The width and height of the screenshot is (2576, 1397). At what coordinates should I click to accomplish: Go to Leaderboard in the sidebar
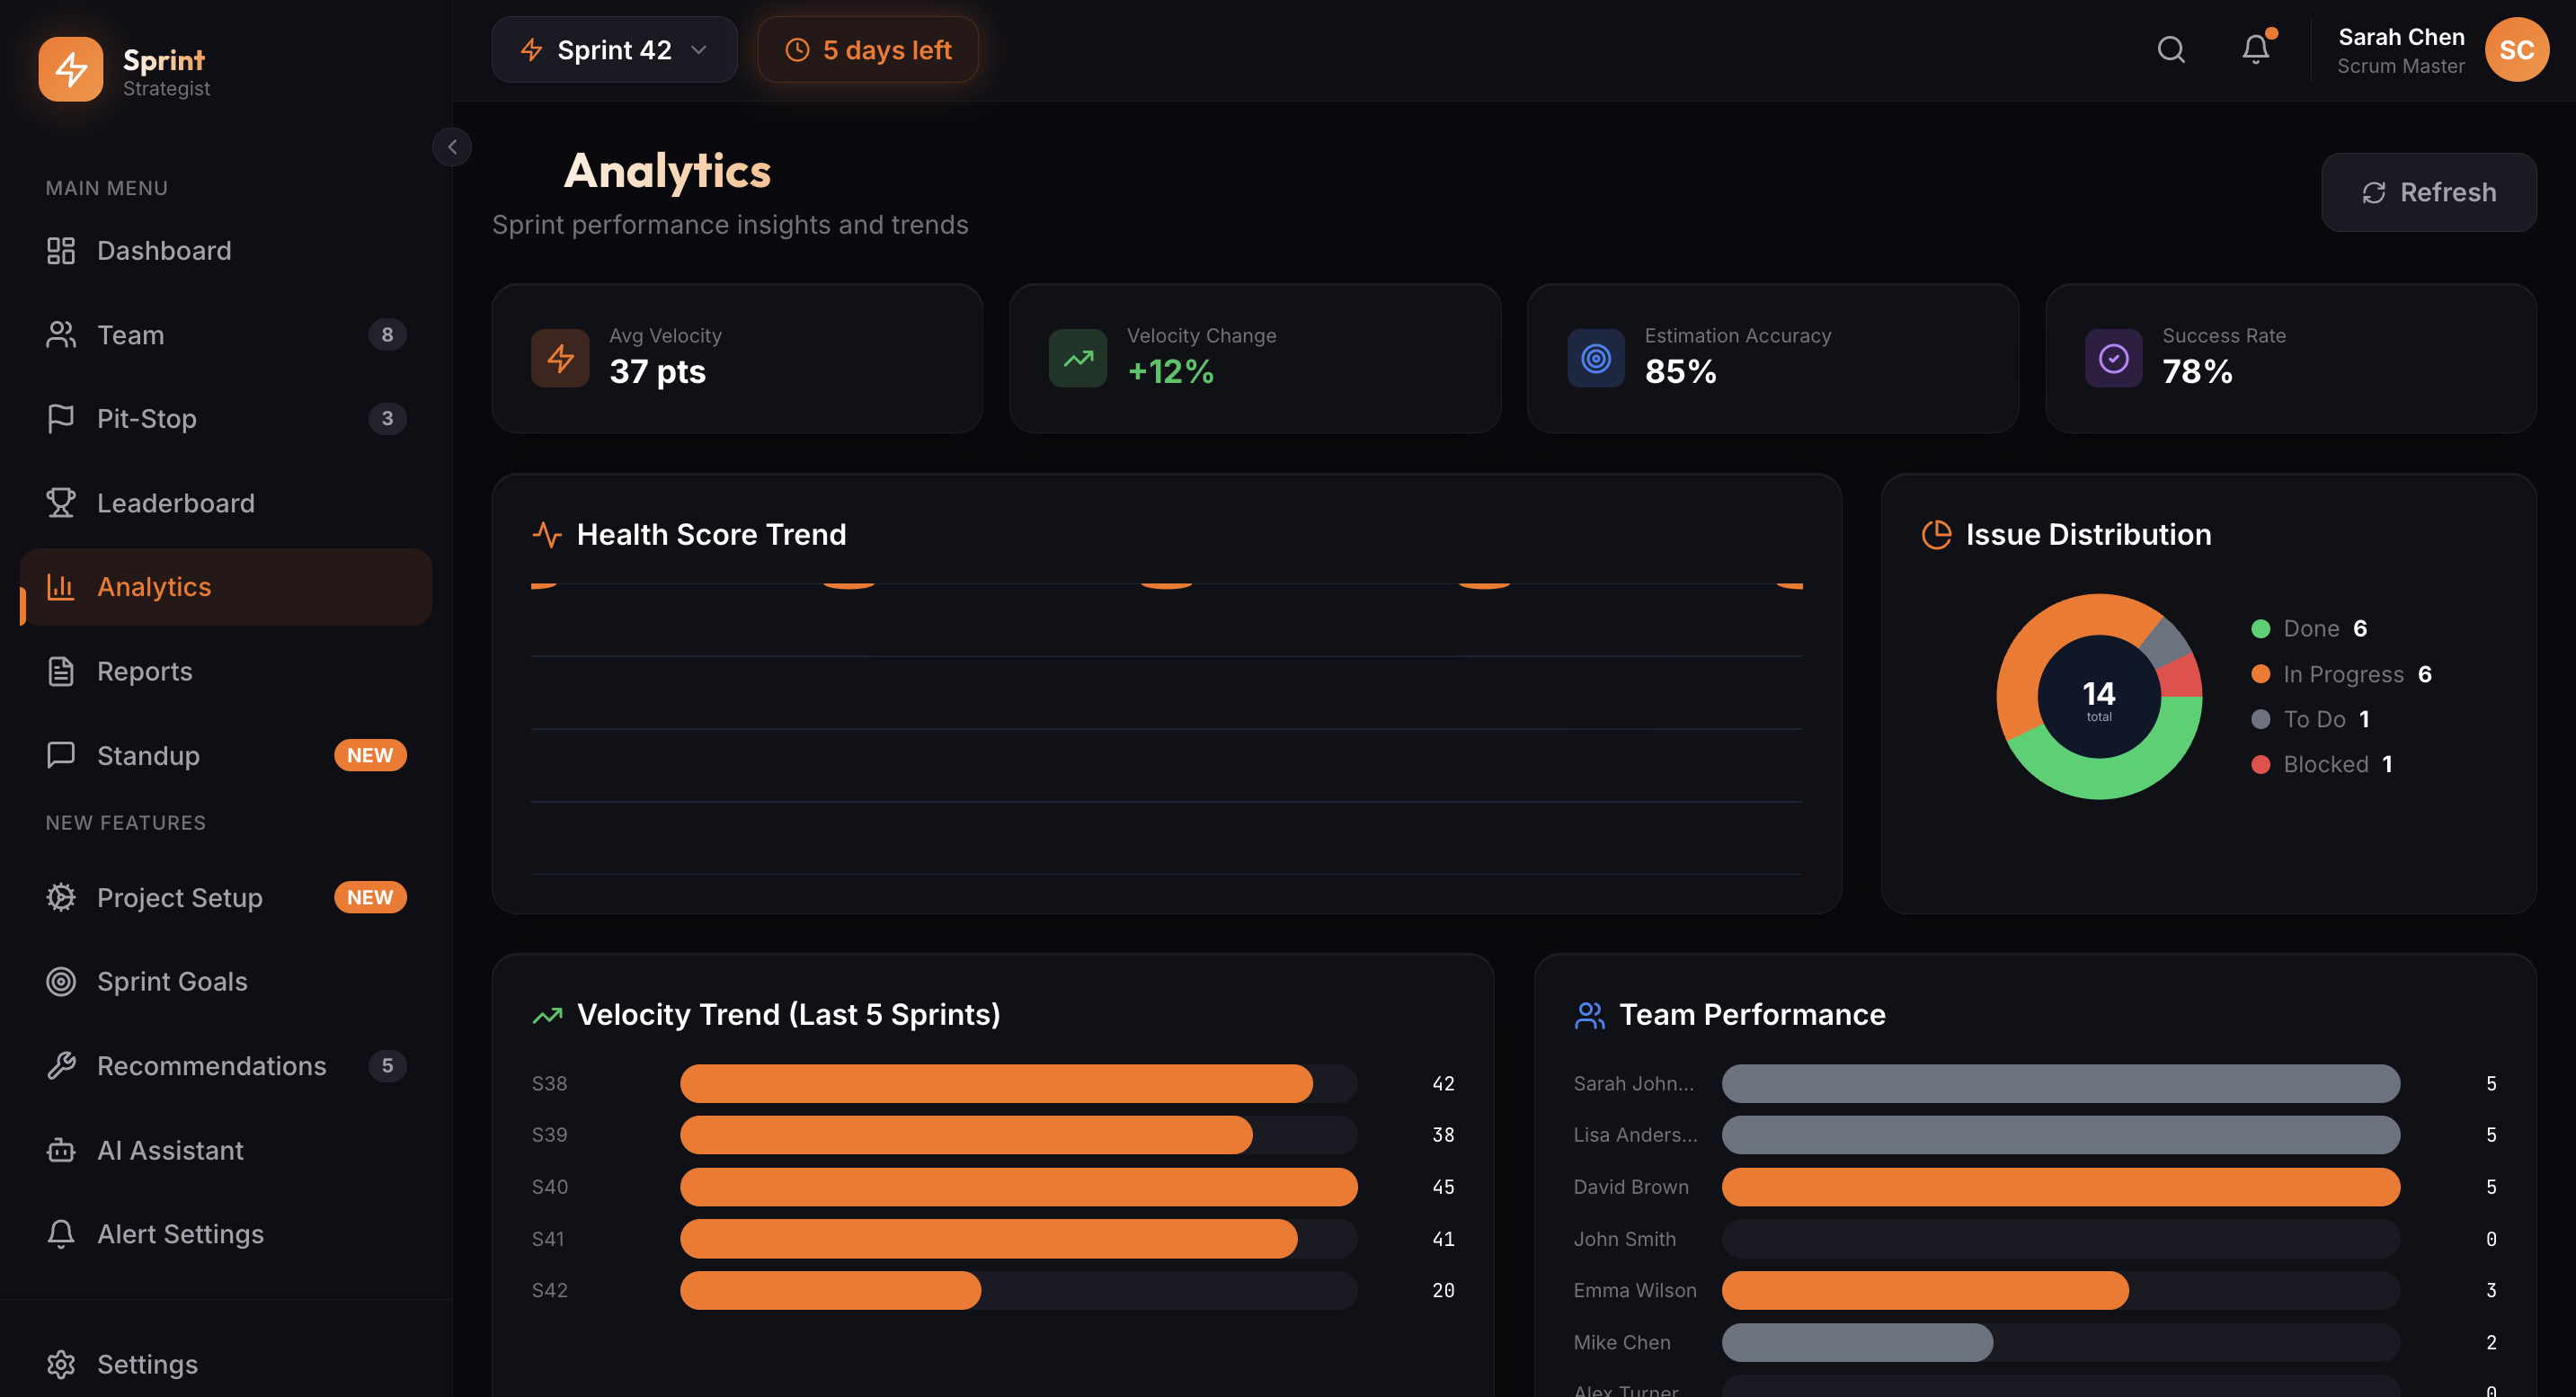tap(176, 503)
